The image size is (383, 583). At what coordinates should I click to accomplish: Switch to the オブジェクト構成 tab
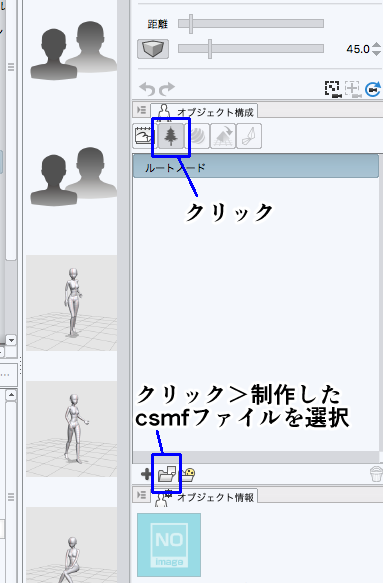204,111
